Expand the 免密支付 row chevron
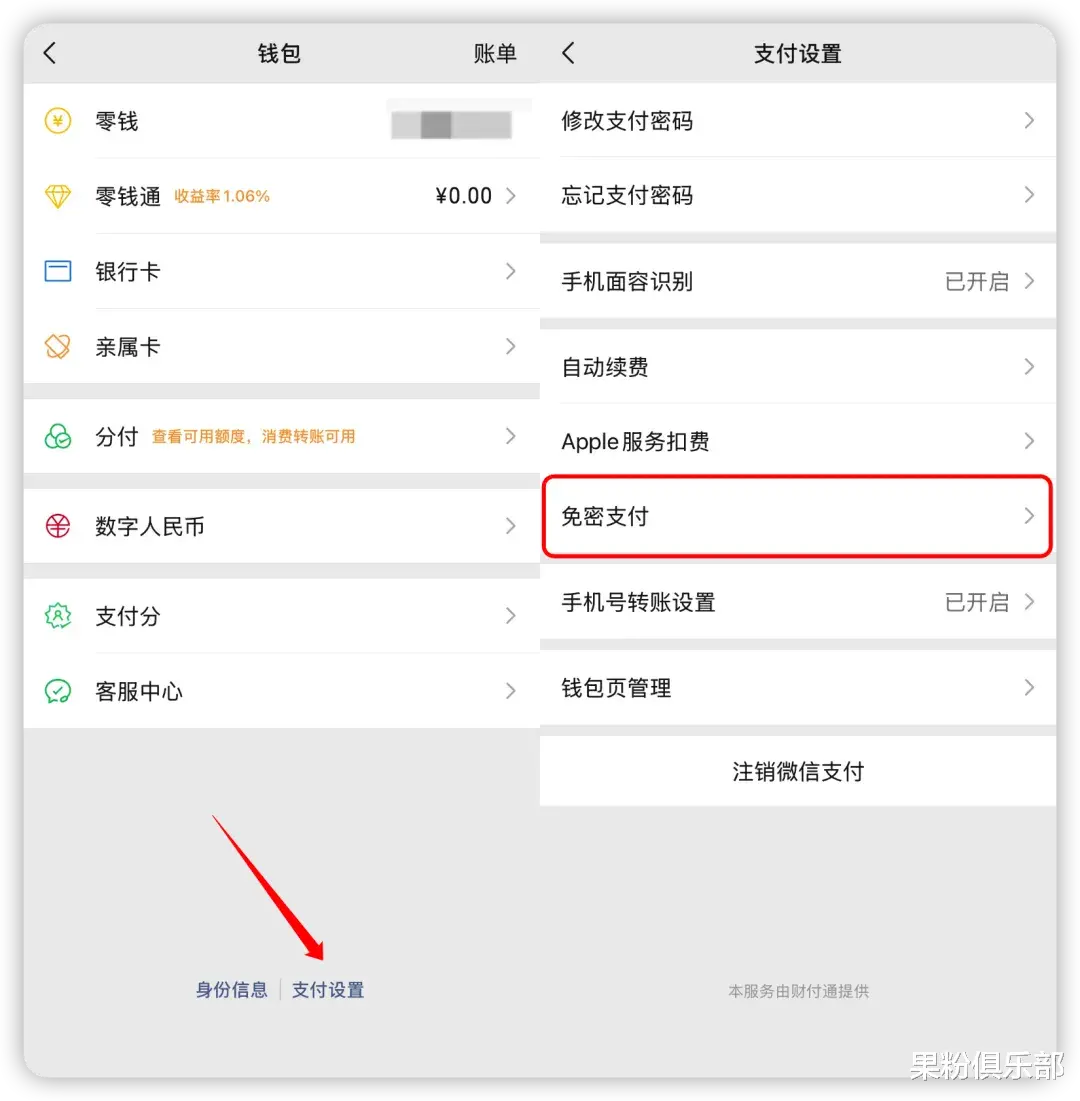This screenshot has height=1101, width=1080. (1029, 516)
